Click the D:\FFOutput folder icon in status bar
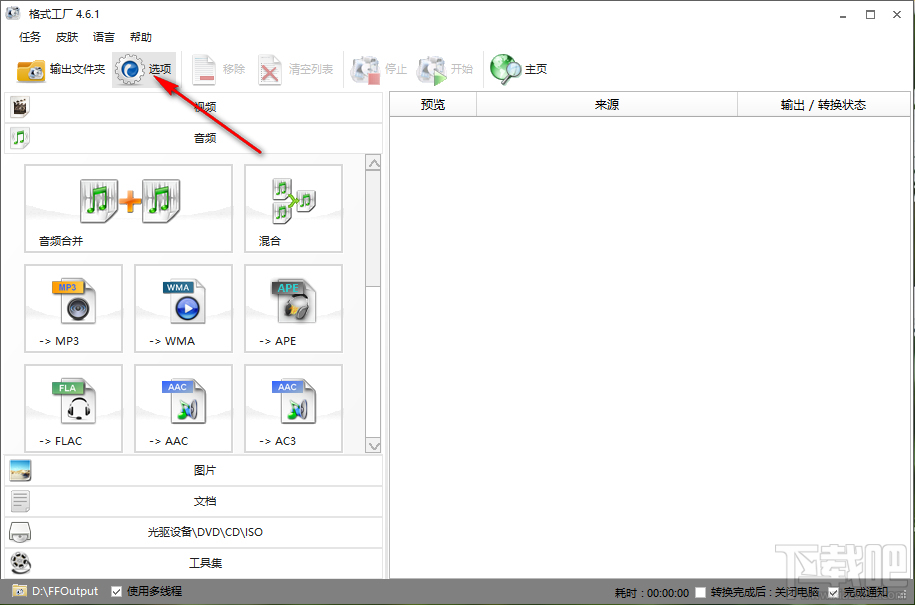The image size is (915, 605). coord(19,591)
